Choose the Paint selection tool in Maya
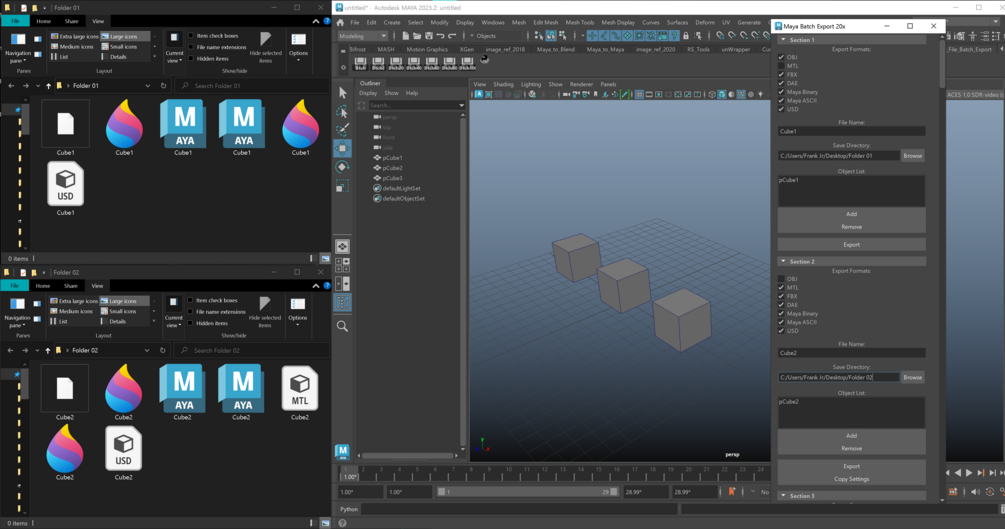Screen dimensions: 1005x529 pos(342,130)
